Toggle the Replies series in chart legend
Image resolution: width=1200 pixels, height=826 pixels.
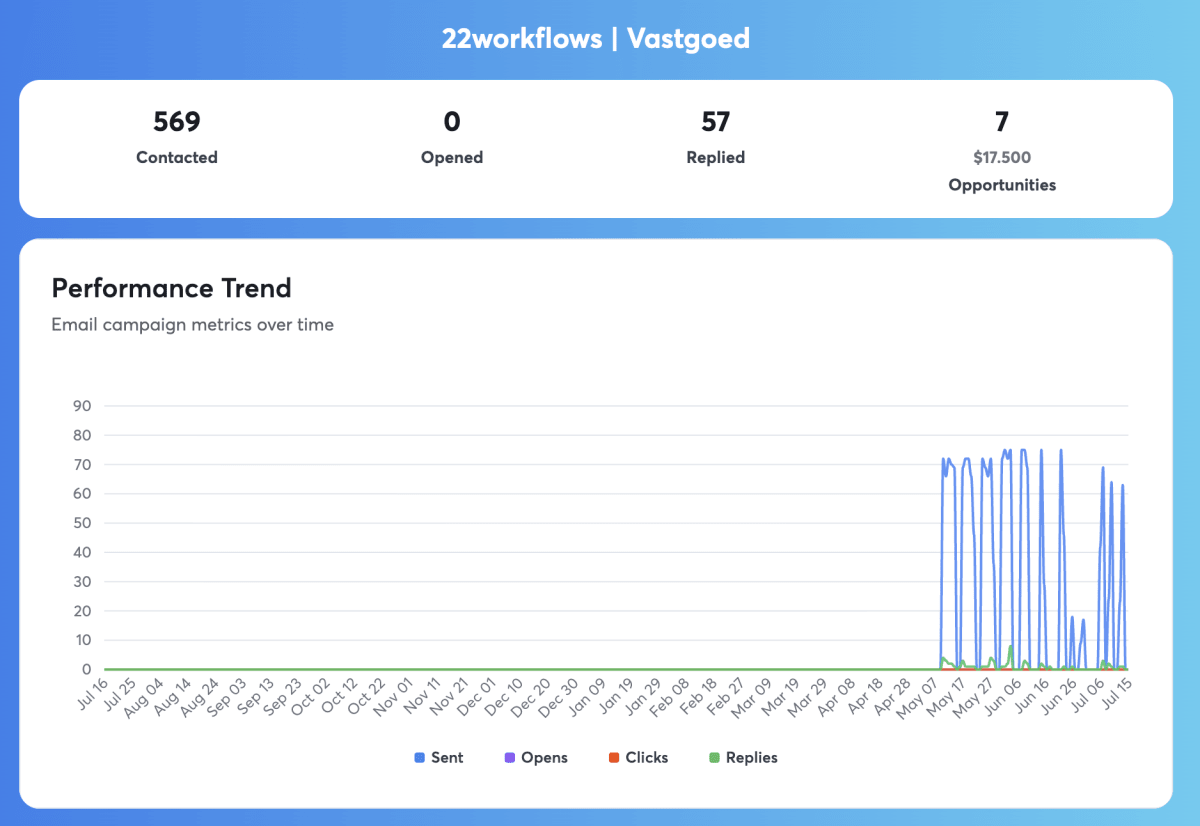pyautogui.click(x=743, y=758)
